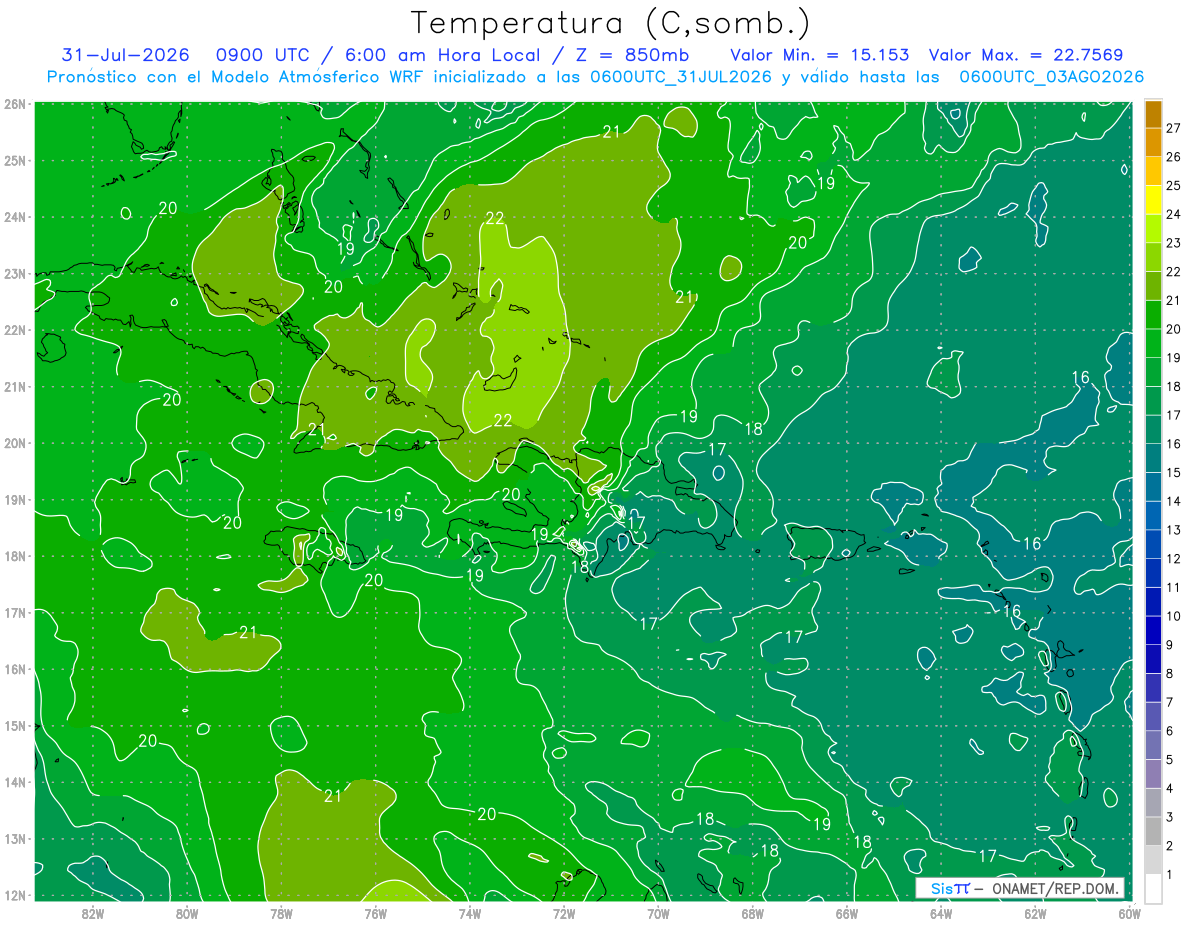Click color scale label "10"

1173,616
